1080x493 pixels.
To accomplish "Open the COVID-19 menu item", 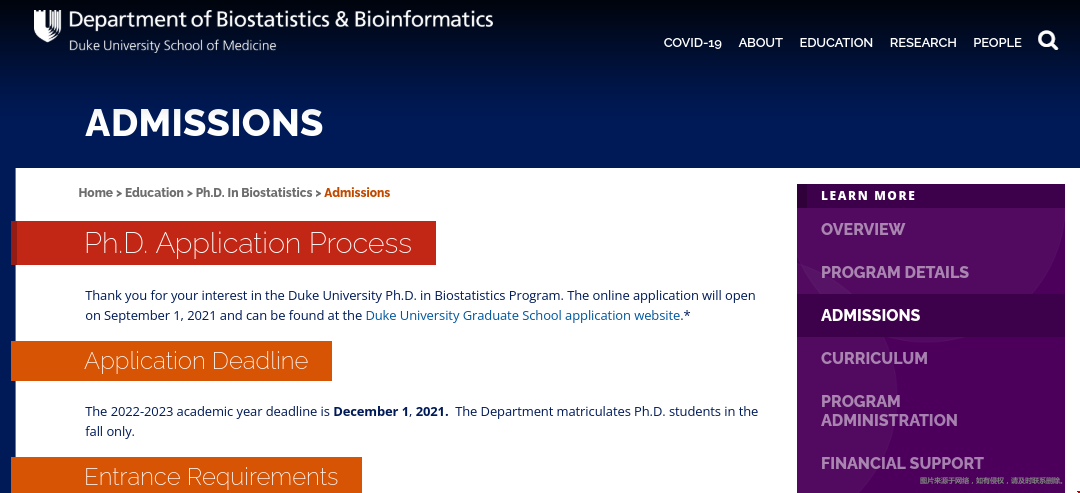I will (692, 43).
